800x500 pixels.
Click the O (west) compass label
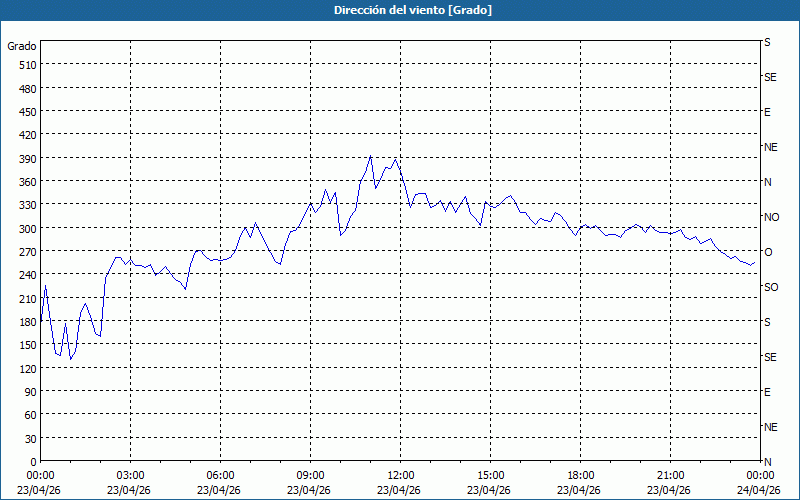[x=768, y=252]
